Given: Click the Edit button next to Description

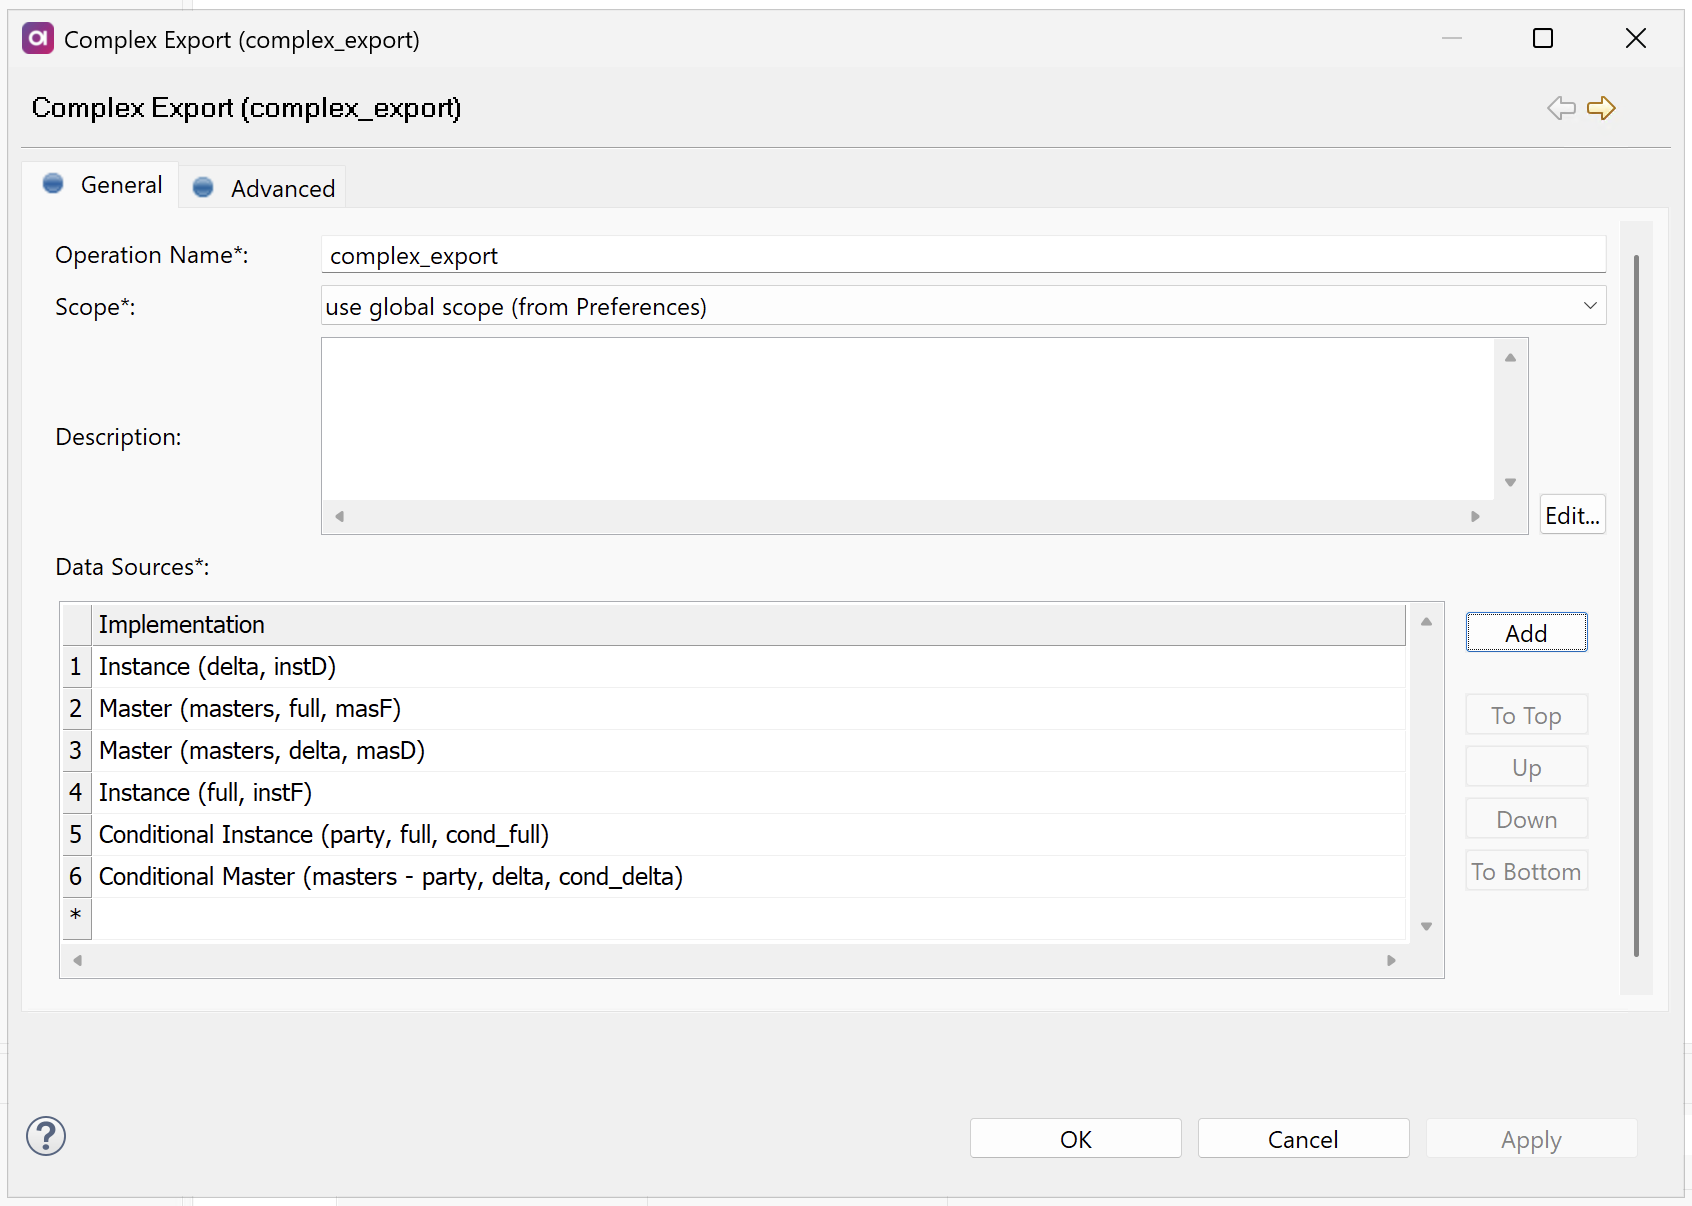Looking at the screenshot, I should point(1571,514).
